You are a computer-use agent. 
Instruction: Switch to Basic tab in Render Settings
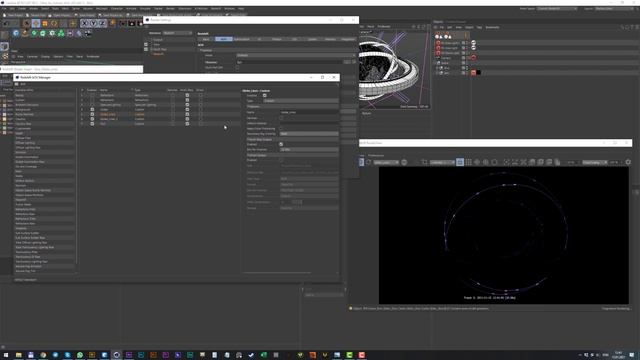pyautogui.click(x=206, y=39)
